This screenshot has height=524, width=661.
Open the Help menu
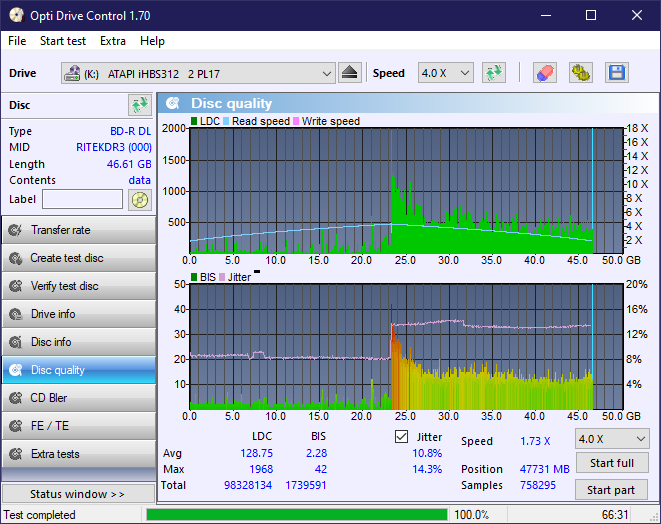point(152,41)
